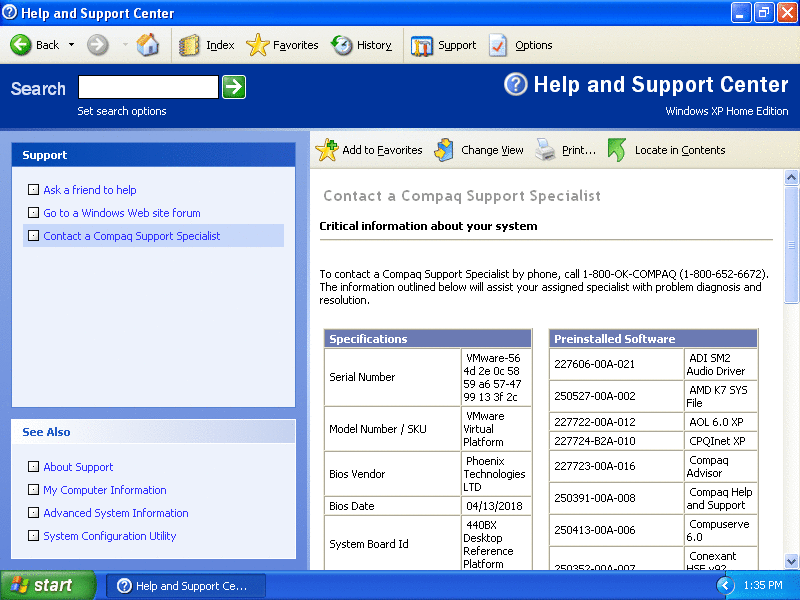Open Set search options link
The height and width of the screenshot is (600, 800).
click(x=122, y=111)
